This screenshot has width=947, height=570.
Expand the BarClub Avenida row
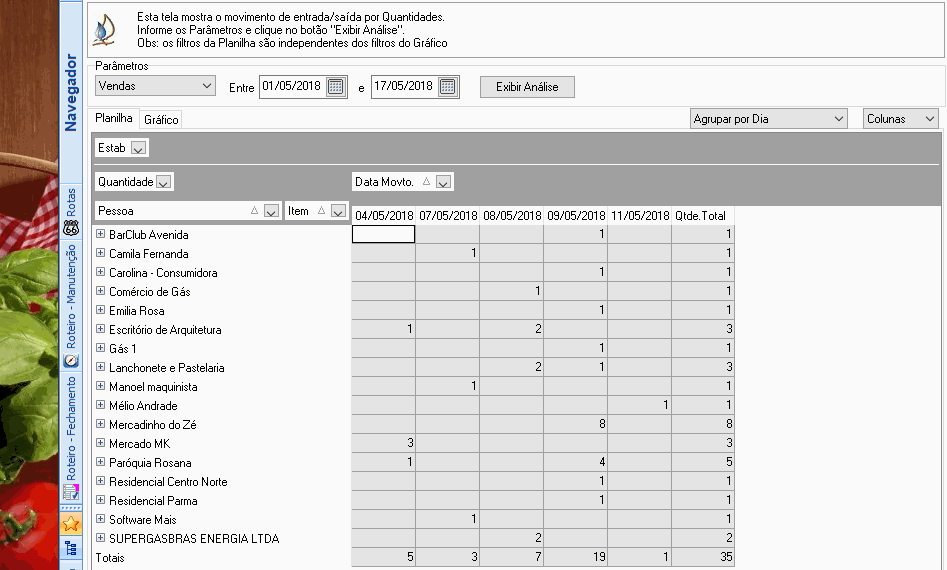pyautogui.click(x=101, y=234)
